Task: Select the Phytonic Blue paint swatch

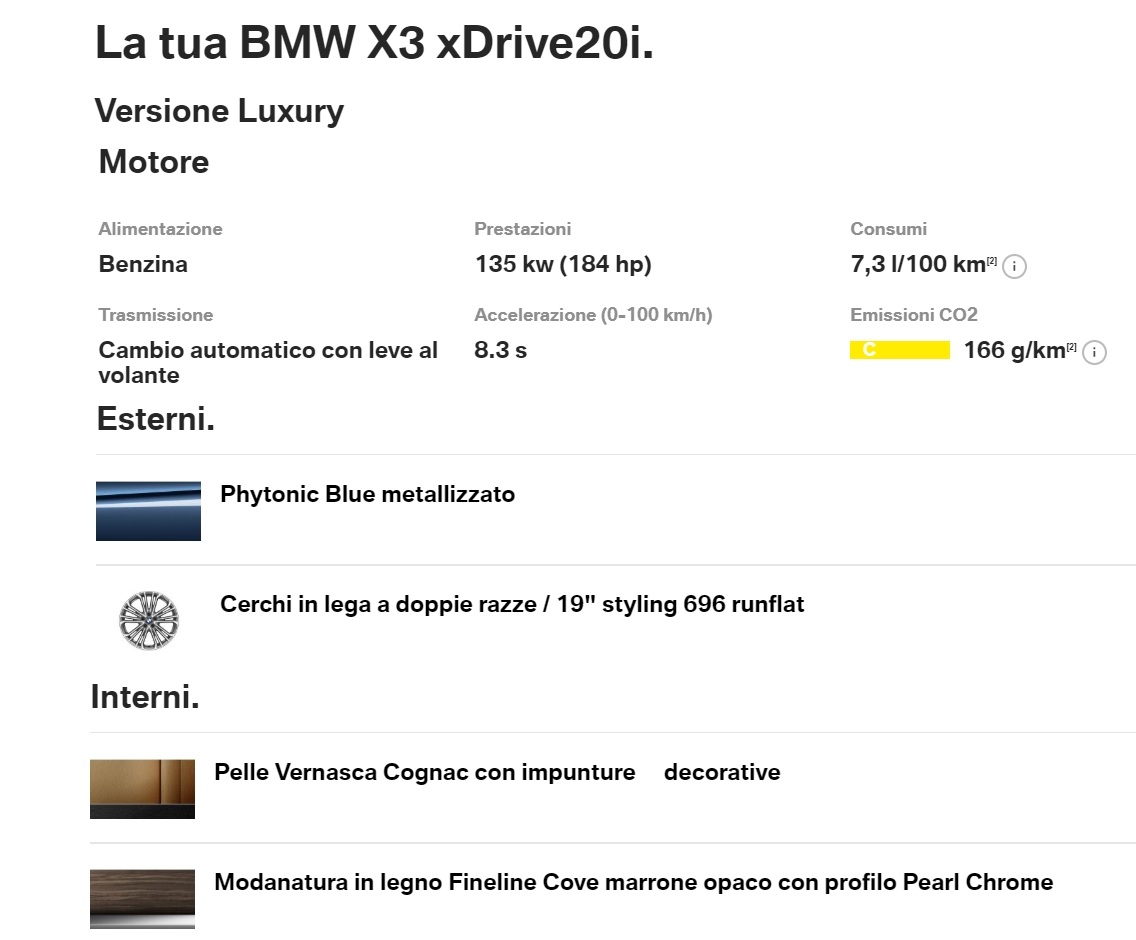Action: point(148,510)
